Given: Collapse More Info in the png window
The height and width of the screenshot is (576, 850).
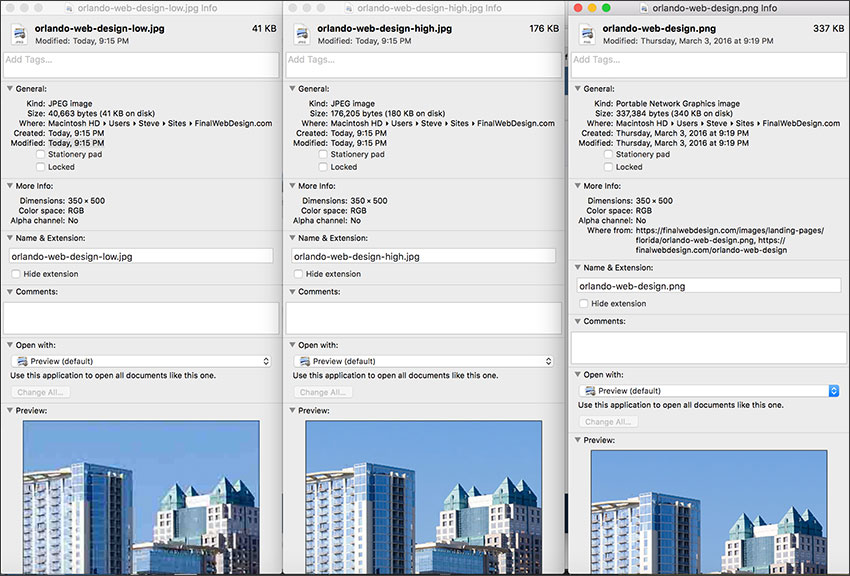Looking at the screenshot, I should 577,185.
